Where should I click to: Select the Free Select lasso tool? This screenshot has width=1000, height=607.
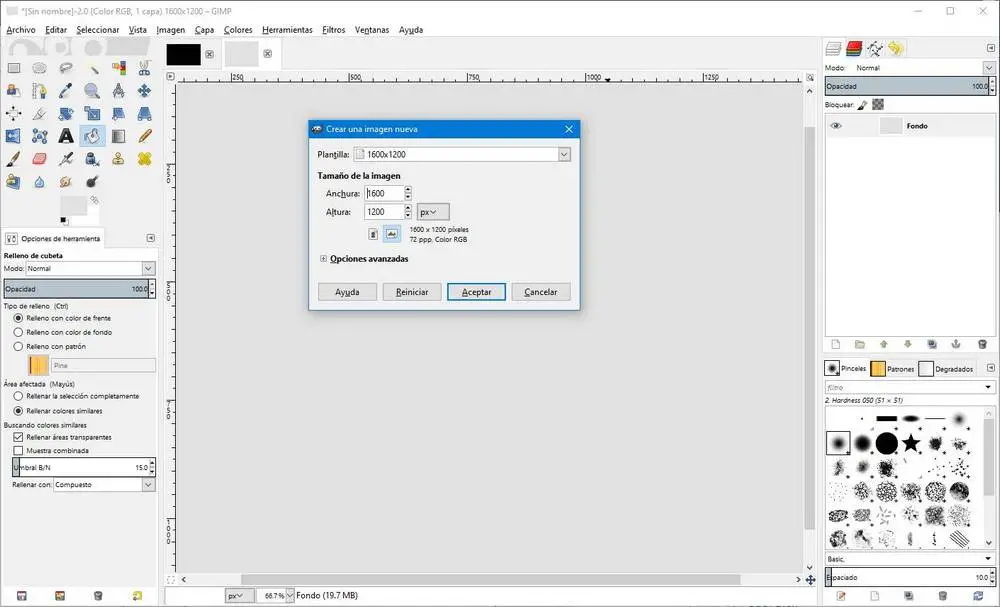(66, 68)
